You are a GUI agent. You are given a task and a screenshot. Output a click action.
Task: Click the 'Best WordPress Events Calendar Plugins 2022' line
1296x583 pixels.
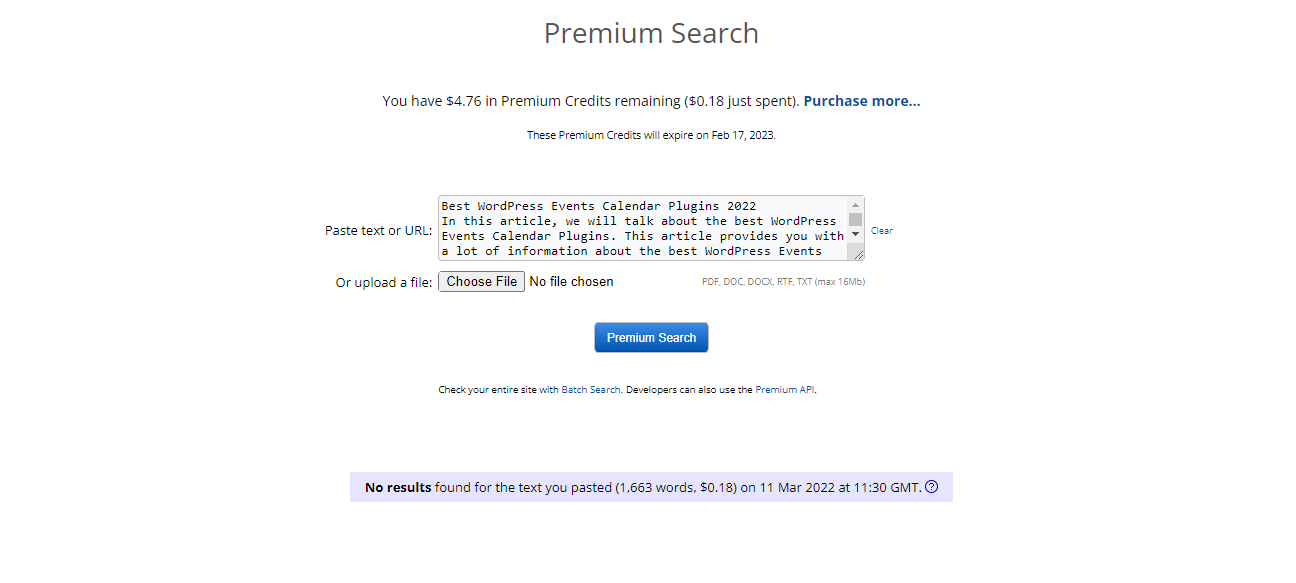point(598,206)
